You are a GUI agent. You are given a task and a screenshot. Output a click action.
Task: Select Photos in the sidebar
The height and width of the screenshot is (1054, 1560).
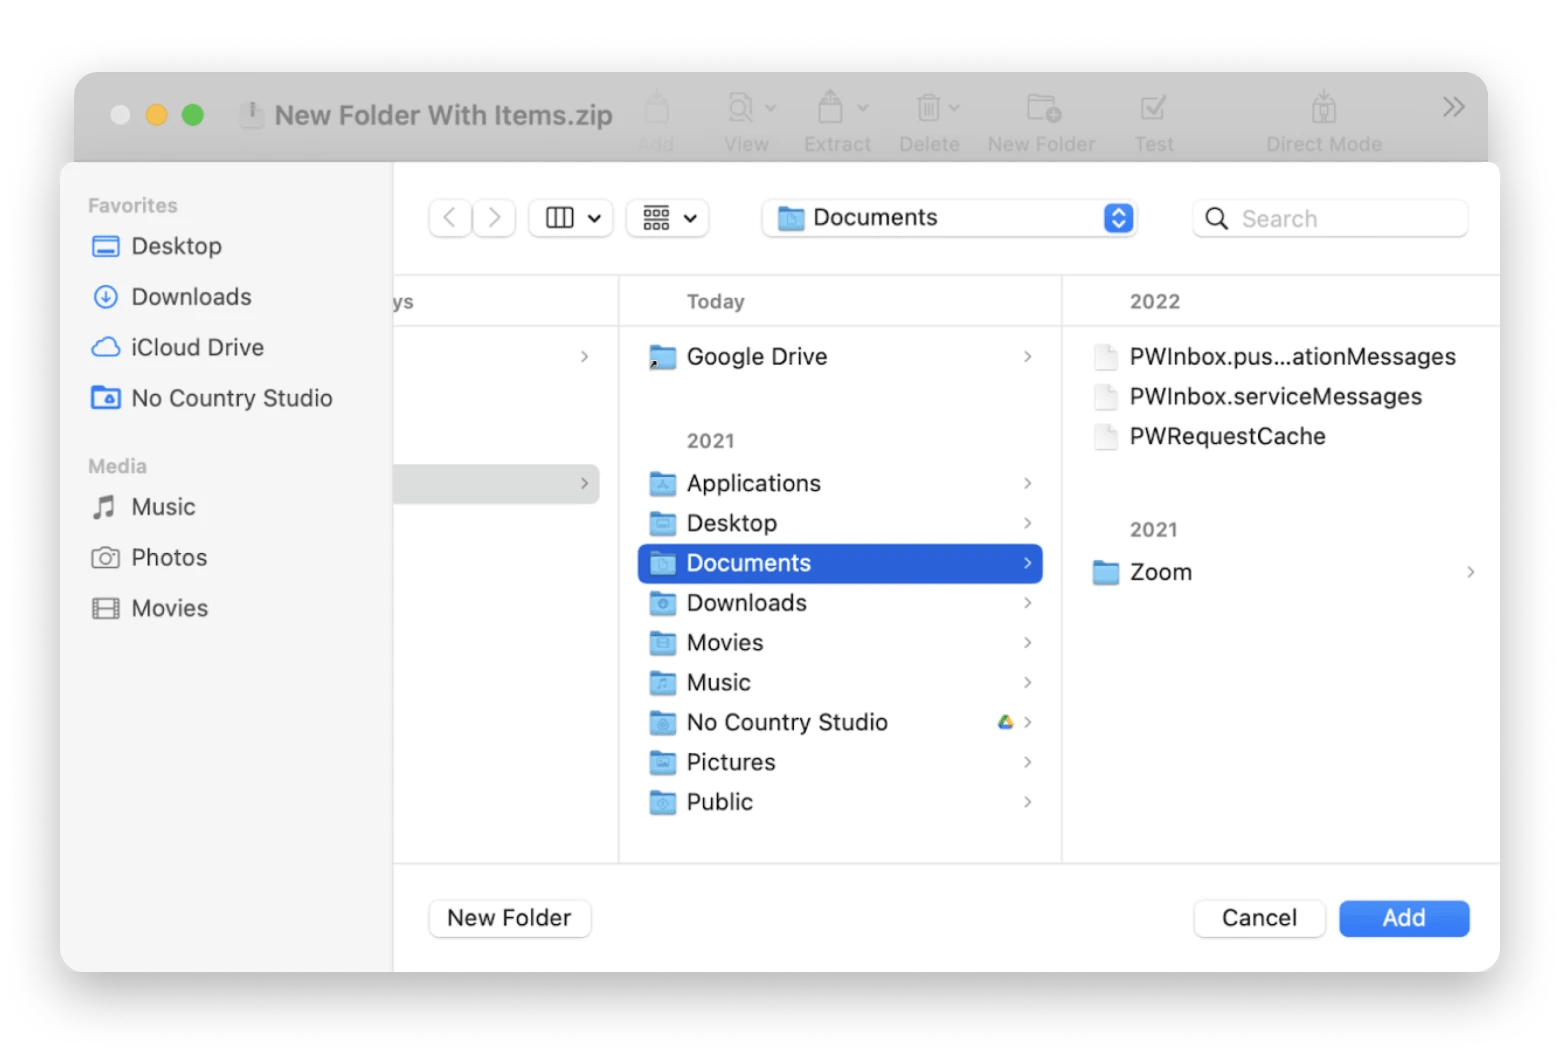coord(168,557)
